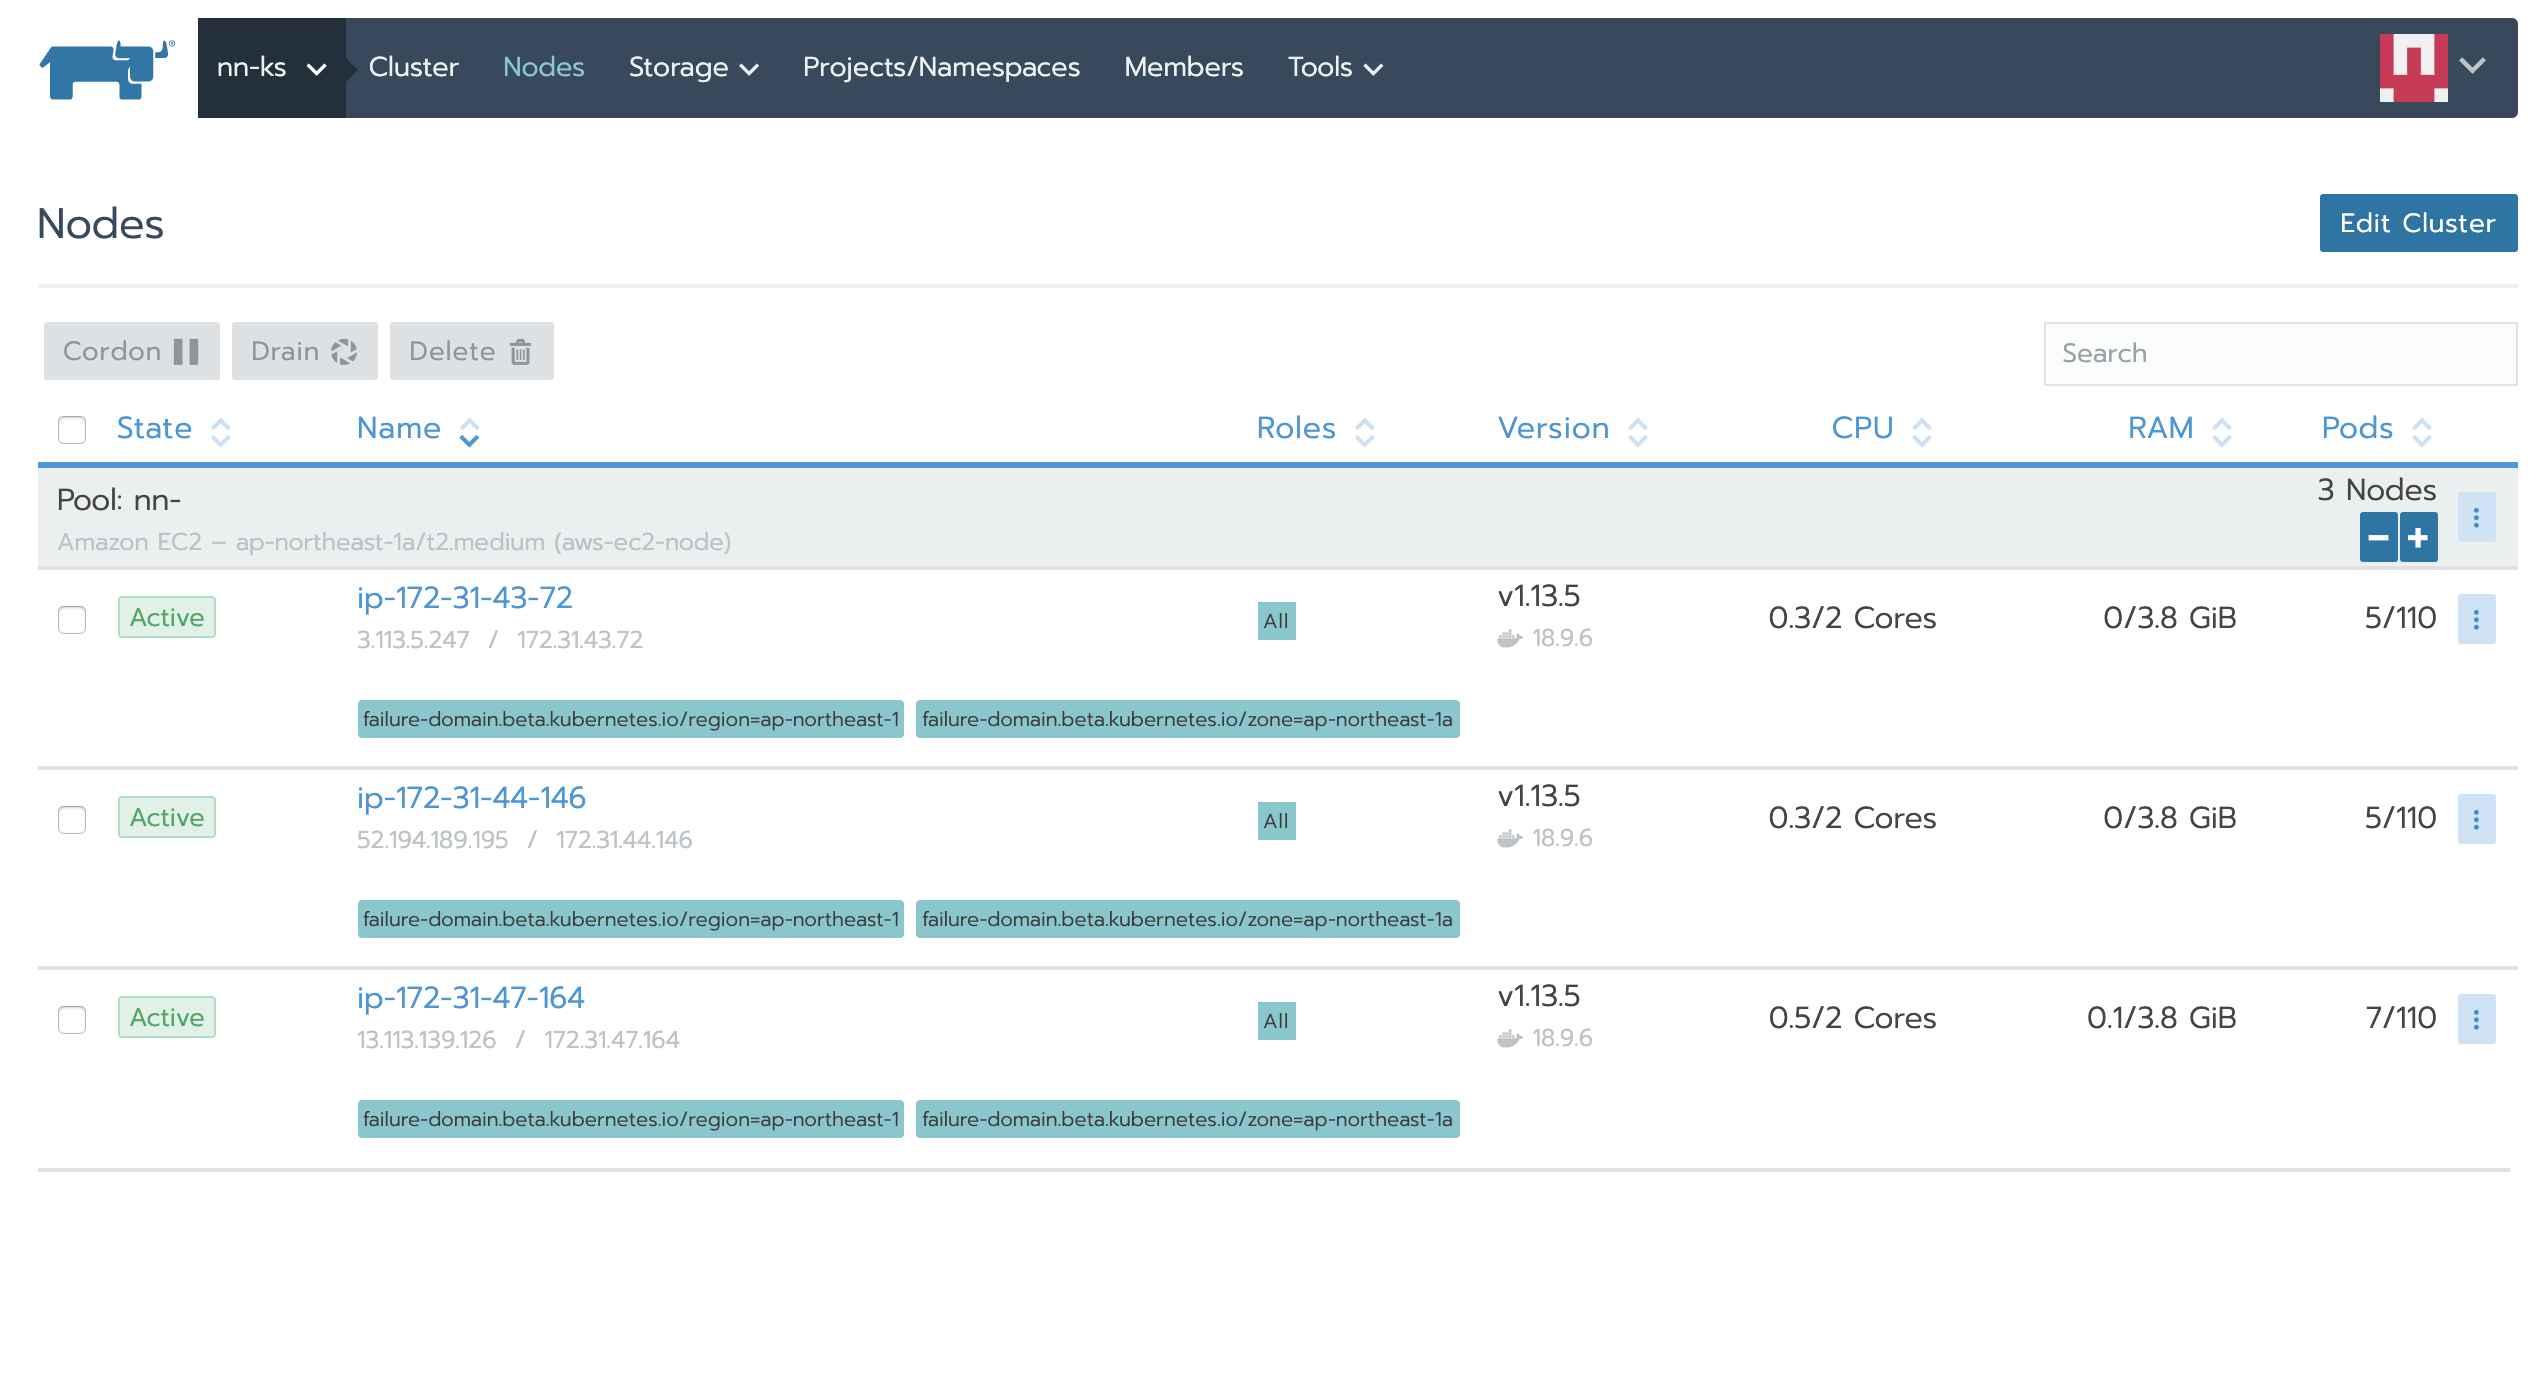Click the minus icon to remove node
2530x1390 pixels.
2378,538
